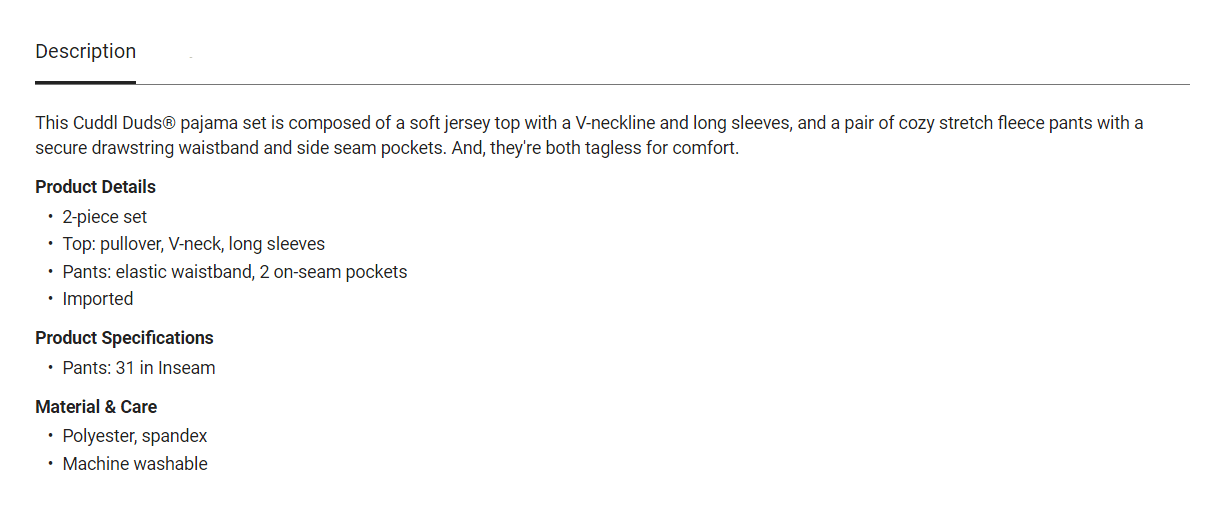The height and width of the screenshot is (506, 1228).
Task: Click the Product Details heading
Action: click(95, 187)
